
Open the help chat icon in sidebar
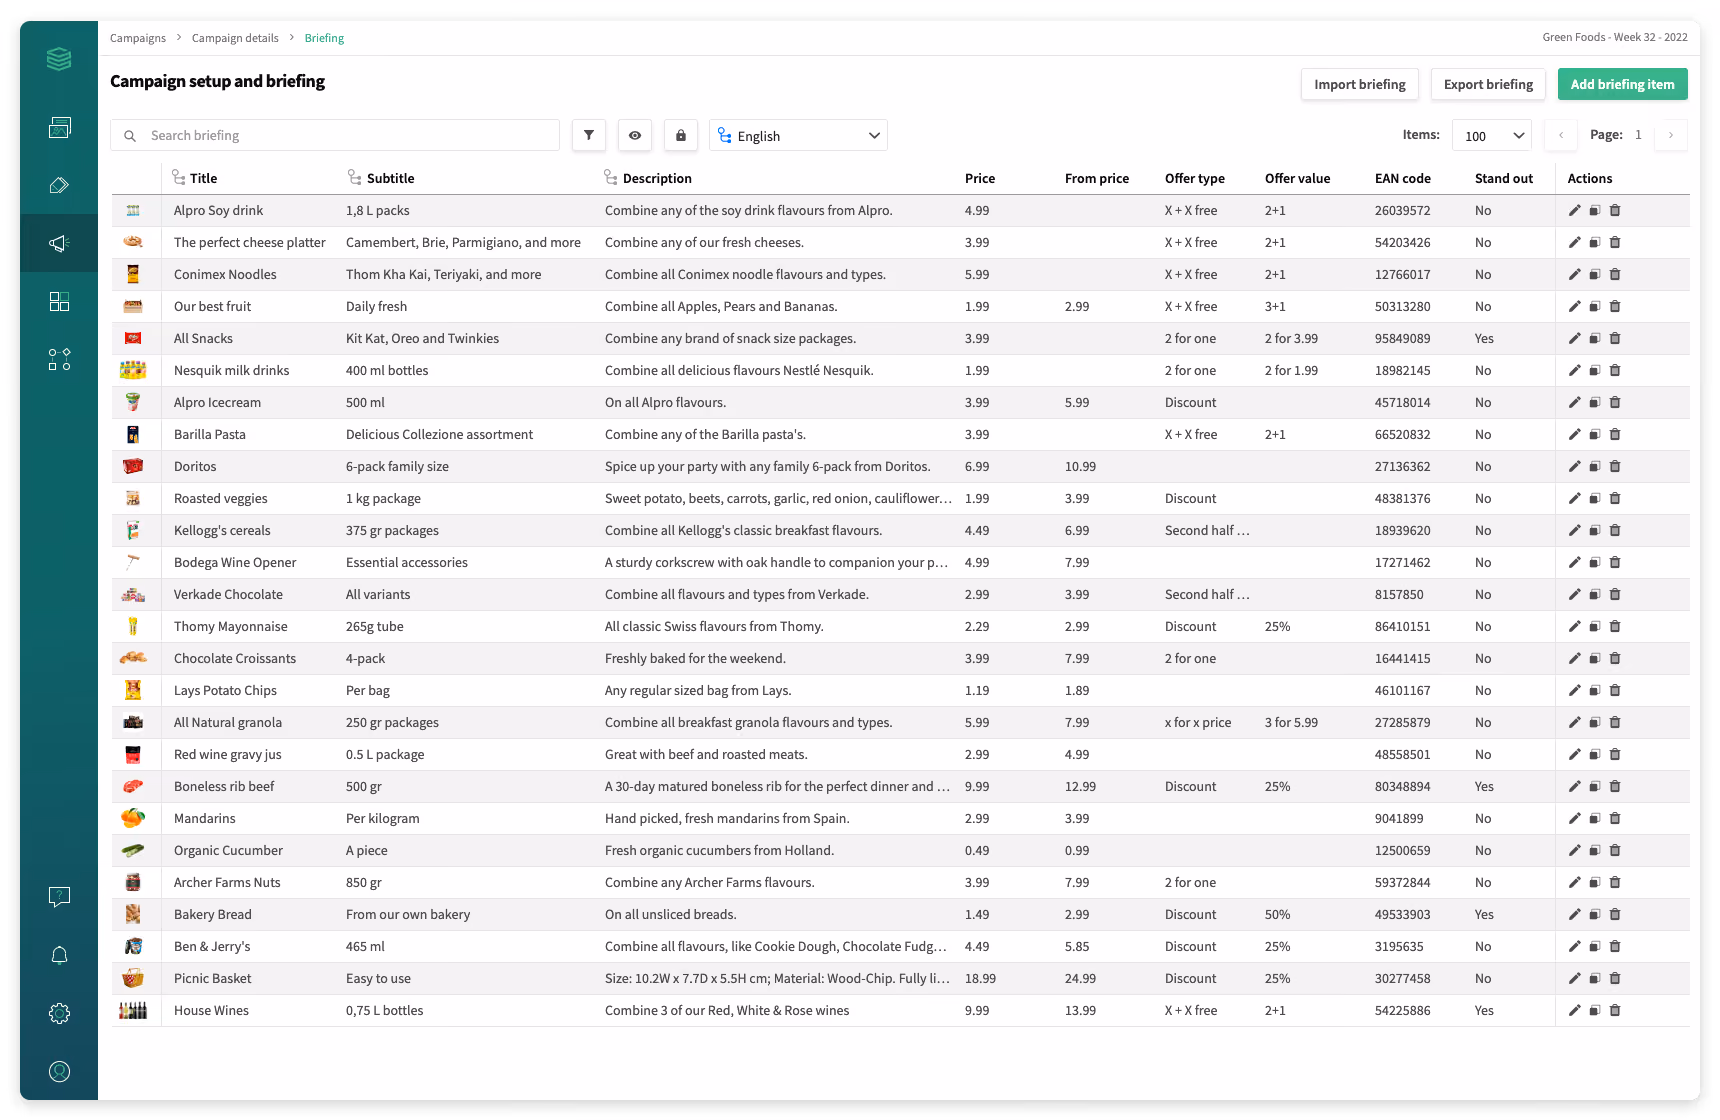(x=59, y=897)
